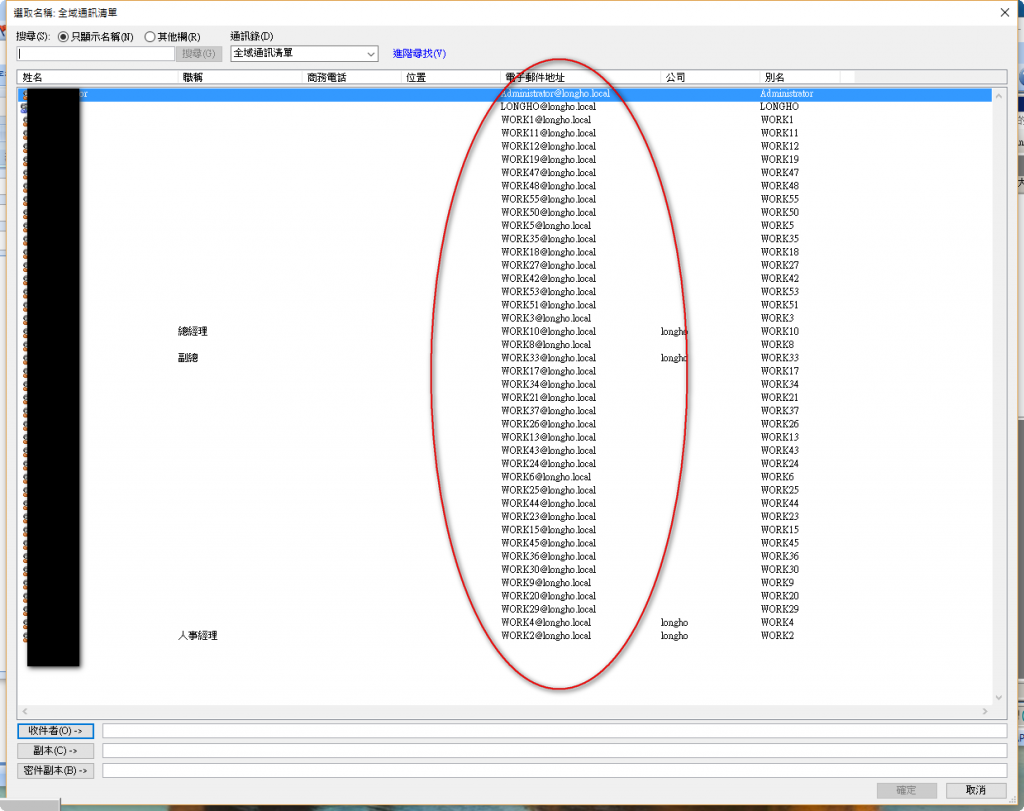
Task: Click the 密件副本 BCC text field
Action: point(554,771)
